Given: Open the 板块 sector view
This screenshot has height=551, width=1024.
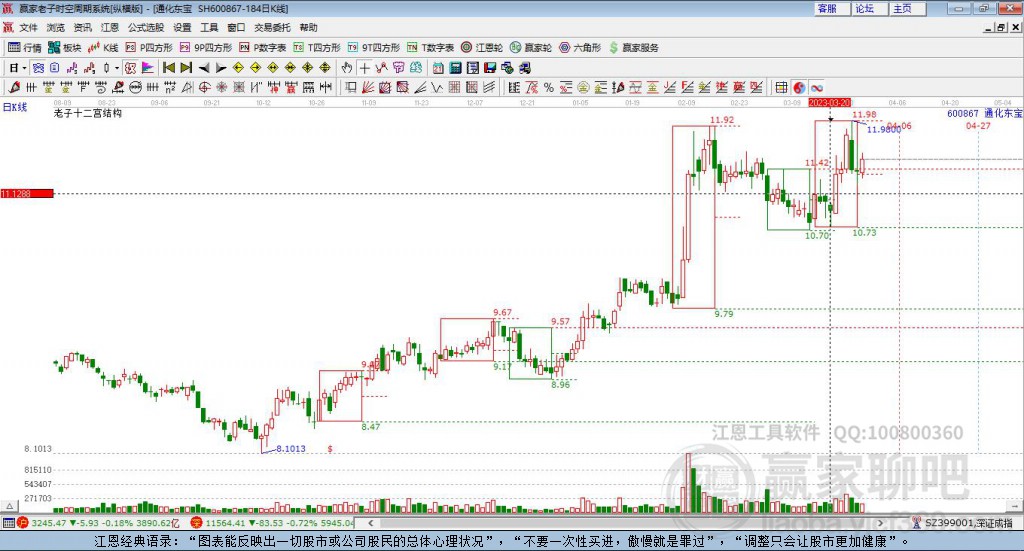Looking at the screenshot, I should tap(64, 48).
